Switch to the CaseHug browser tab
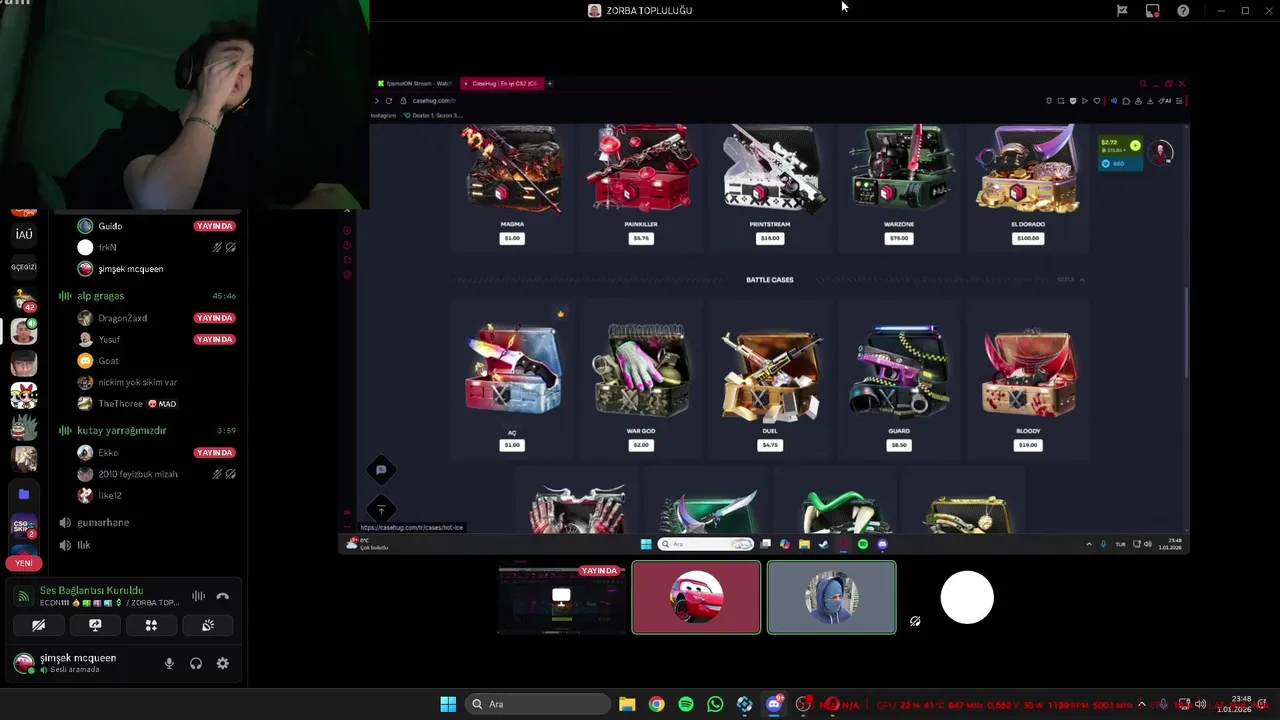The height and width of the screenshot is (720, 1280). coord(503,83)
